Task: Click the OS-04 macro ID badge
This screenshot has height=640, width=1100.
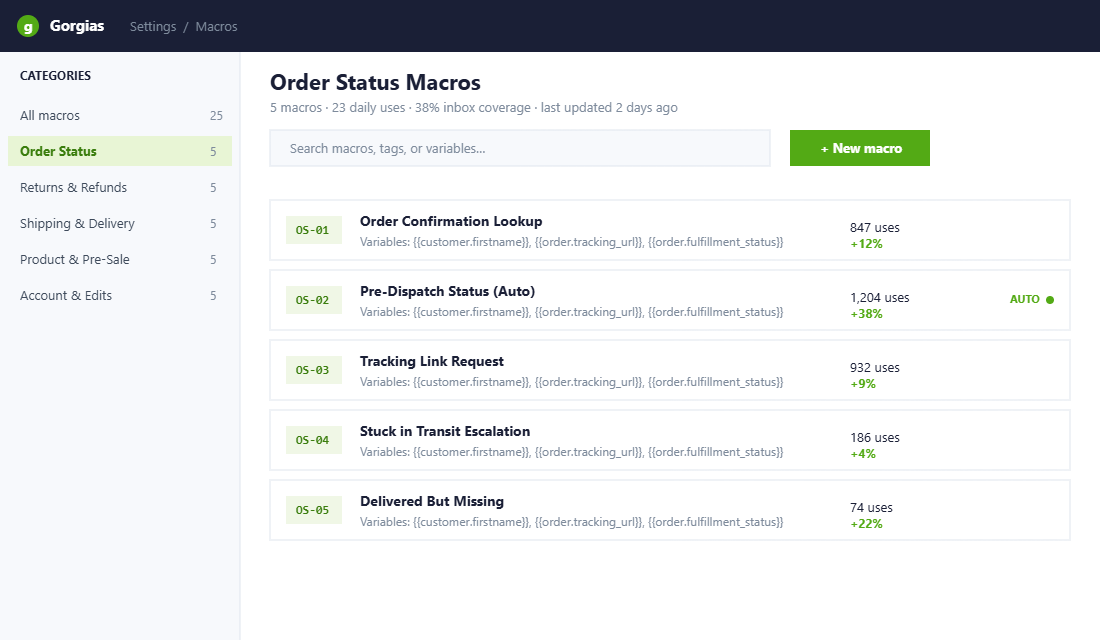Action: (314, 440)
